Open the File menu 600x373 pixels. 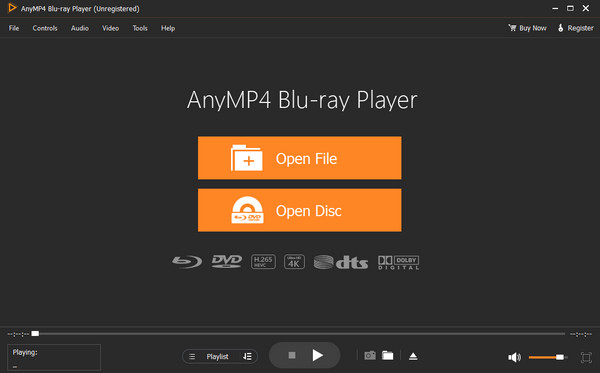pyautogui.click(x=14, y=28)
